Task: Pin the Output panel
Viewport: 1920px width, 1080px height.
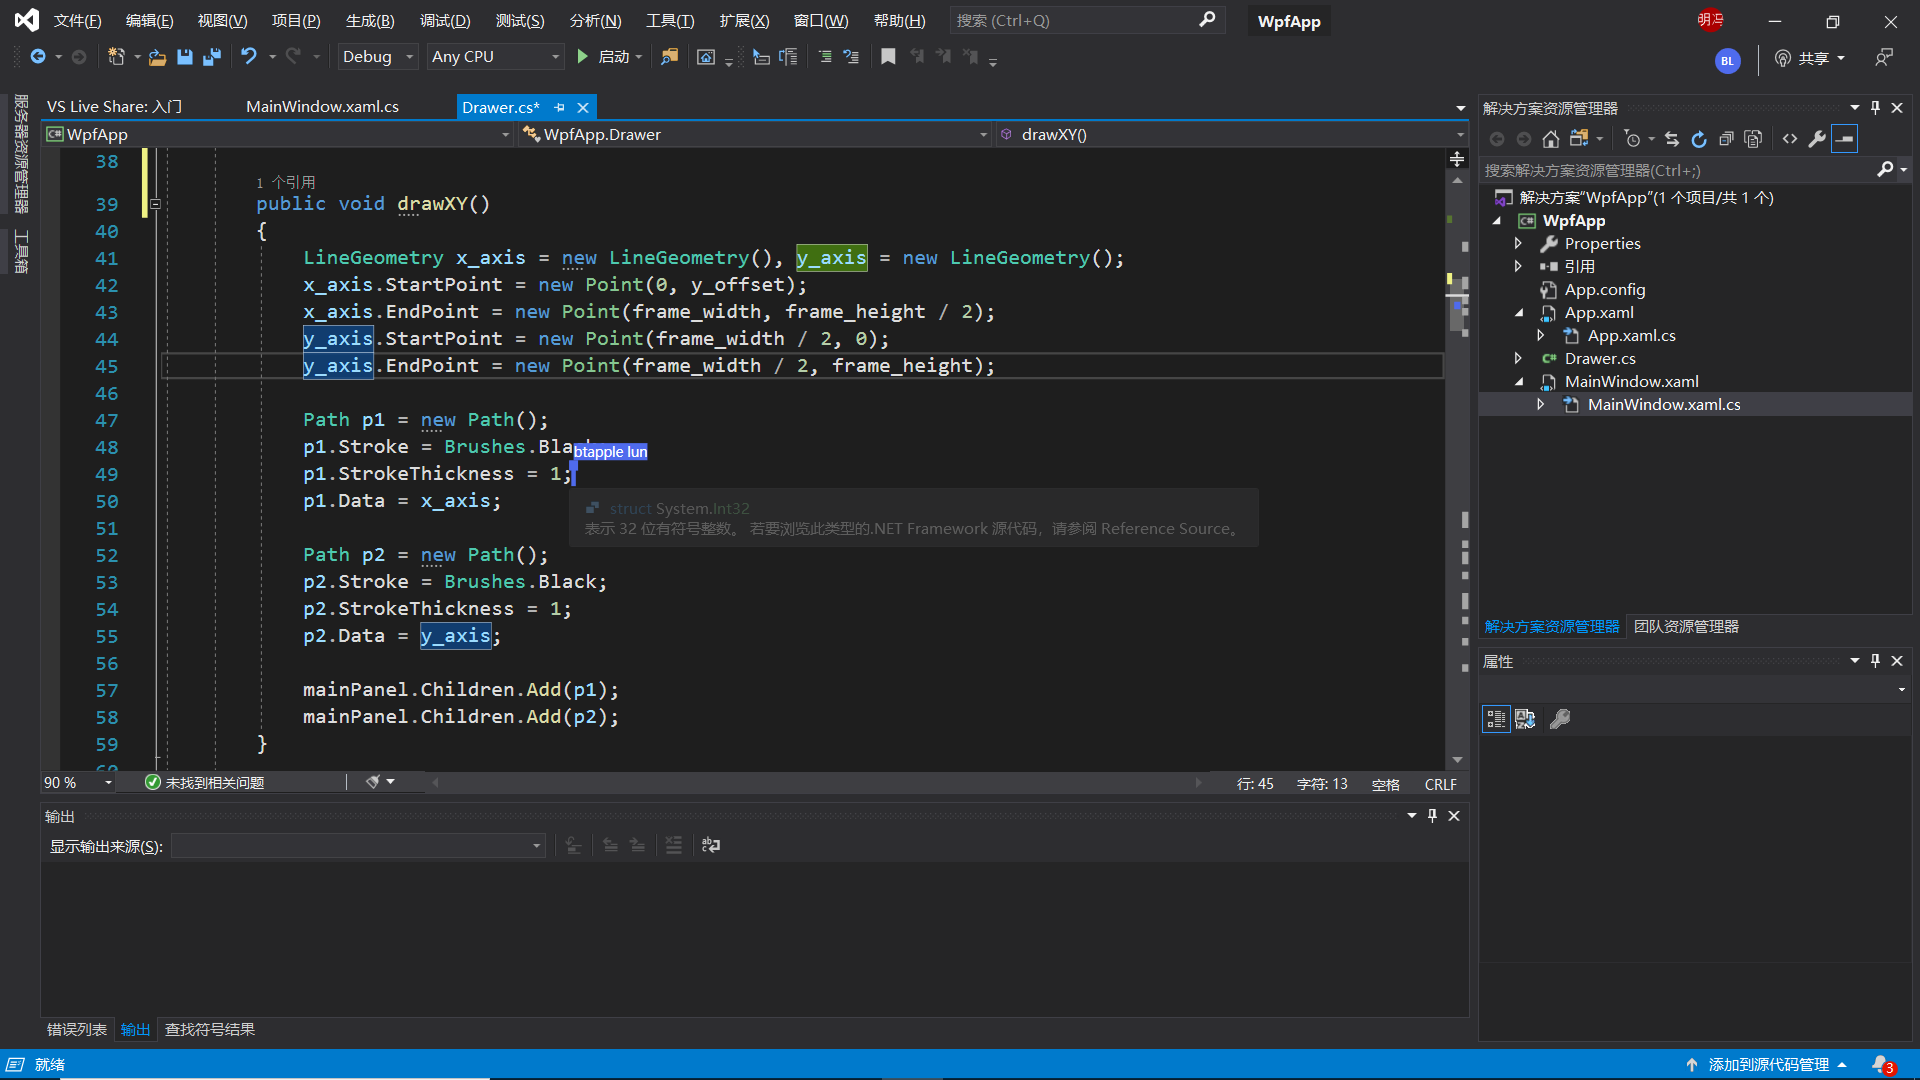Action: 1432,816
